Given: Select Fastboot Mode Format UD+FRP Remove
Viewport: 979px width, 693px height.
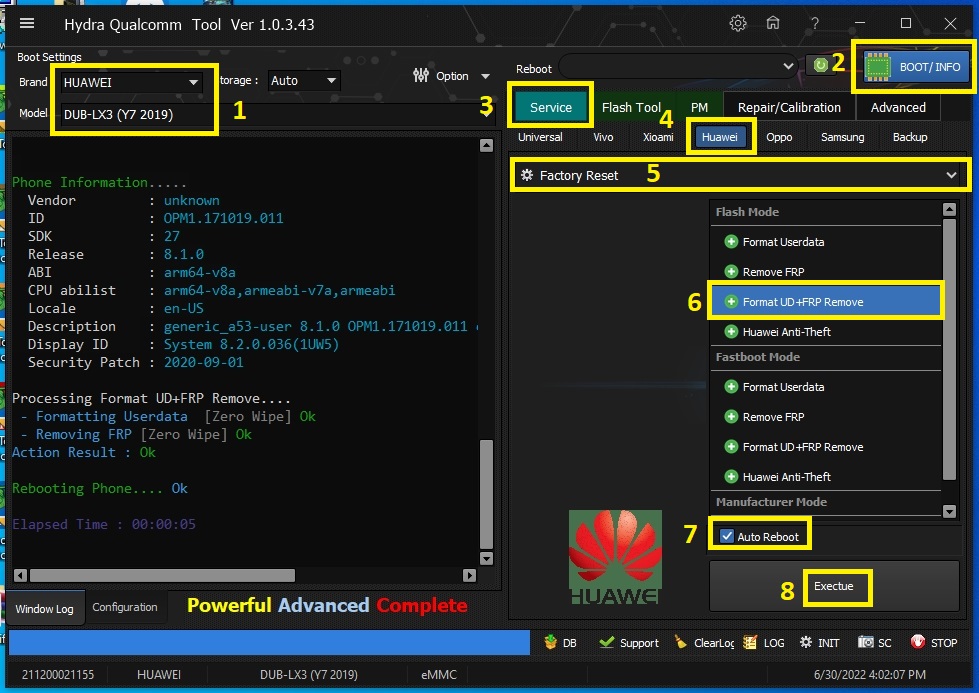Looking at the screenshot, I should (x=825, y=447).
